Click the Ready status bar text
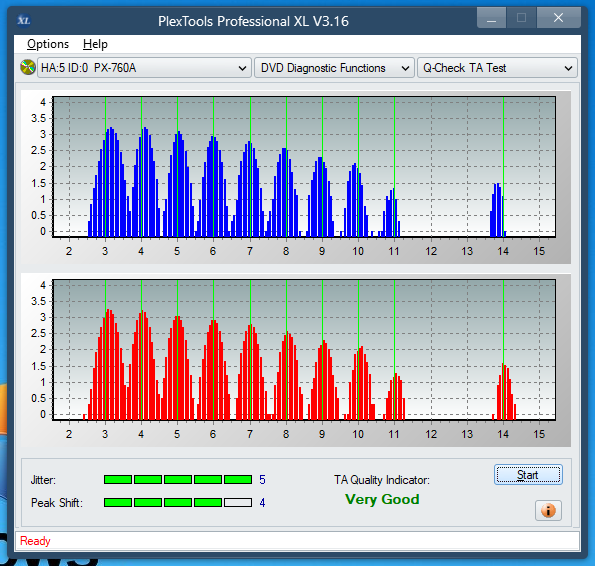The height and width of the screenshot is (566, 595). coord(35,541)
